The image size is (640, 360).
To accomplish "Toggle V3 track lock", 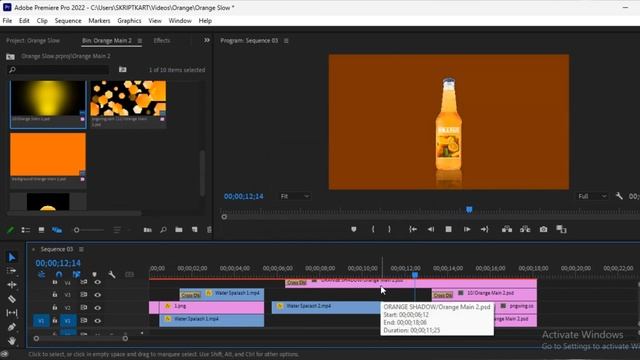I will point(55,294).
